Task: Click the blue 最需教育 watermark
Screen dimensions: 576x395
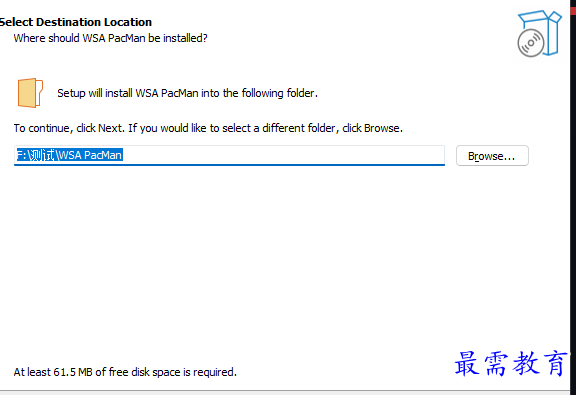Action: (511, 363)
